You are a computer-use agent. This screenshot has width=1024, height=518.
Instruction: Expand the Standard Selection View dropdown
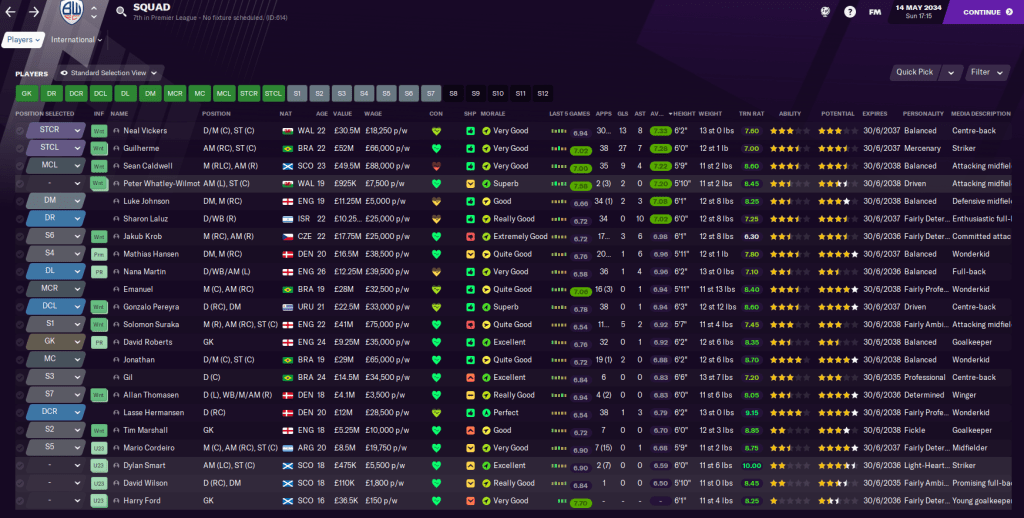point(110,73)
